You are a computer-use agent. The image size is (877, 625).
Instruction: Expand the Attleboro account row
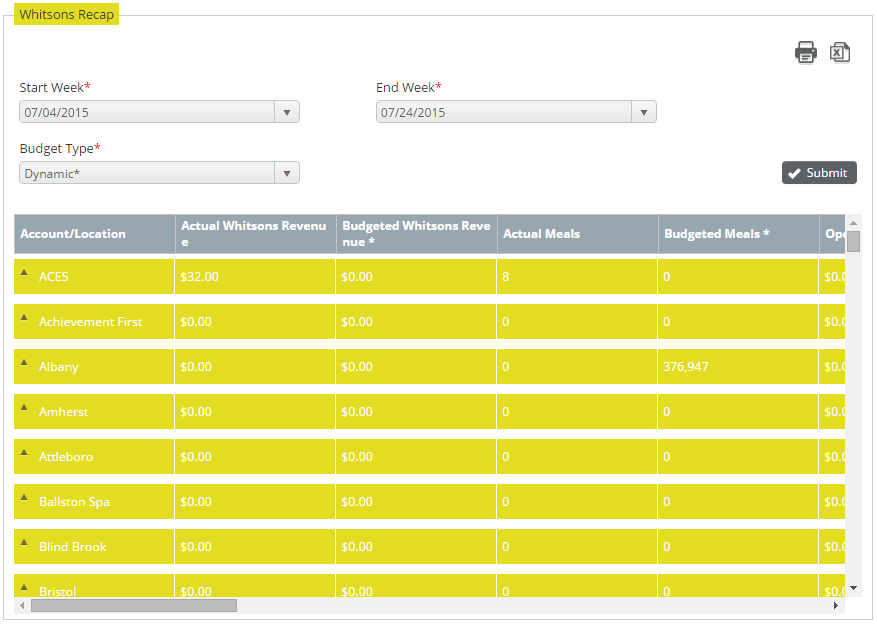coord(25,453)
